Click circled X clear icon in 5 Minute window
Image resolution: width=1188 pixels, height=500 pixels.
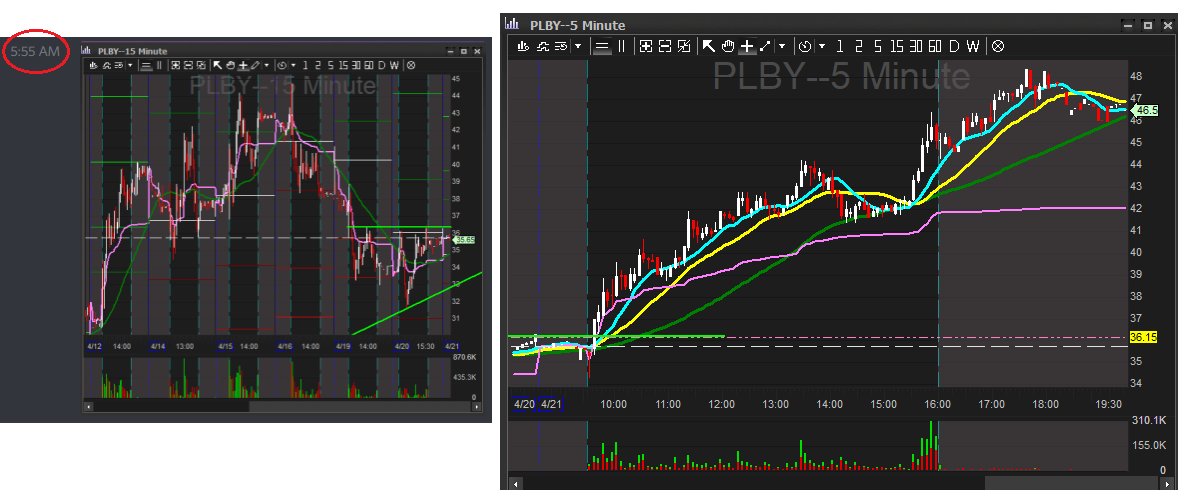coord(997,46)
